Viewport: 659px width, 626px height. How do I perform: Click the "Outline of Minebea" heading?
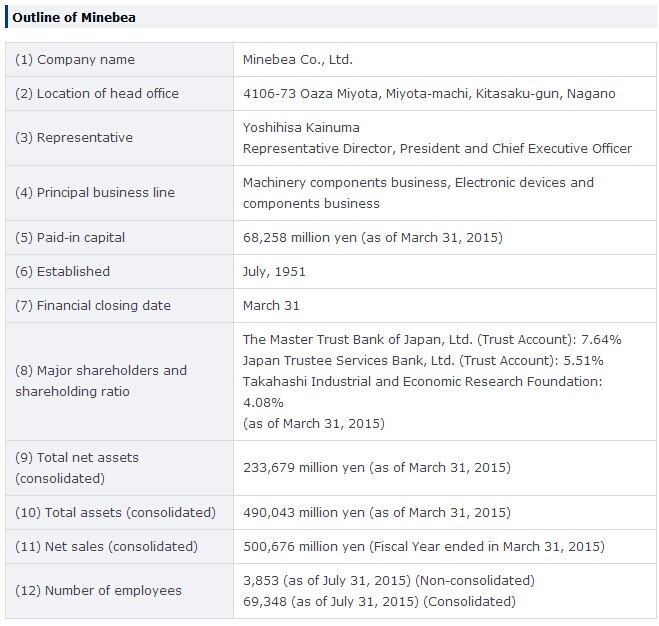(x=74, y=18)
